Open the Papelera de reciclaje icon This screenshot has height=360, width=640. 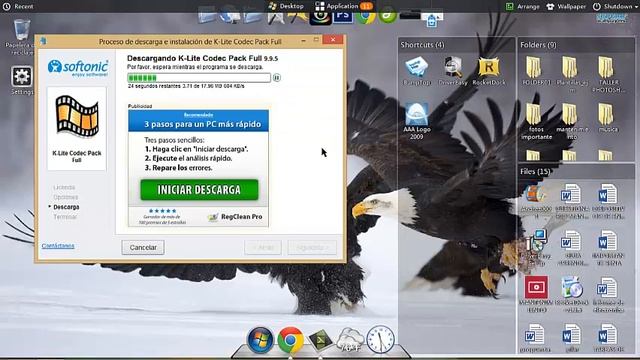(21, 37)
